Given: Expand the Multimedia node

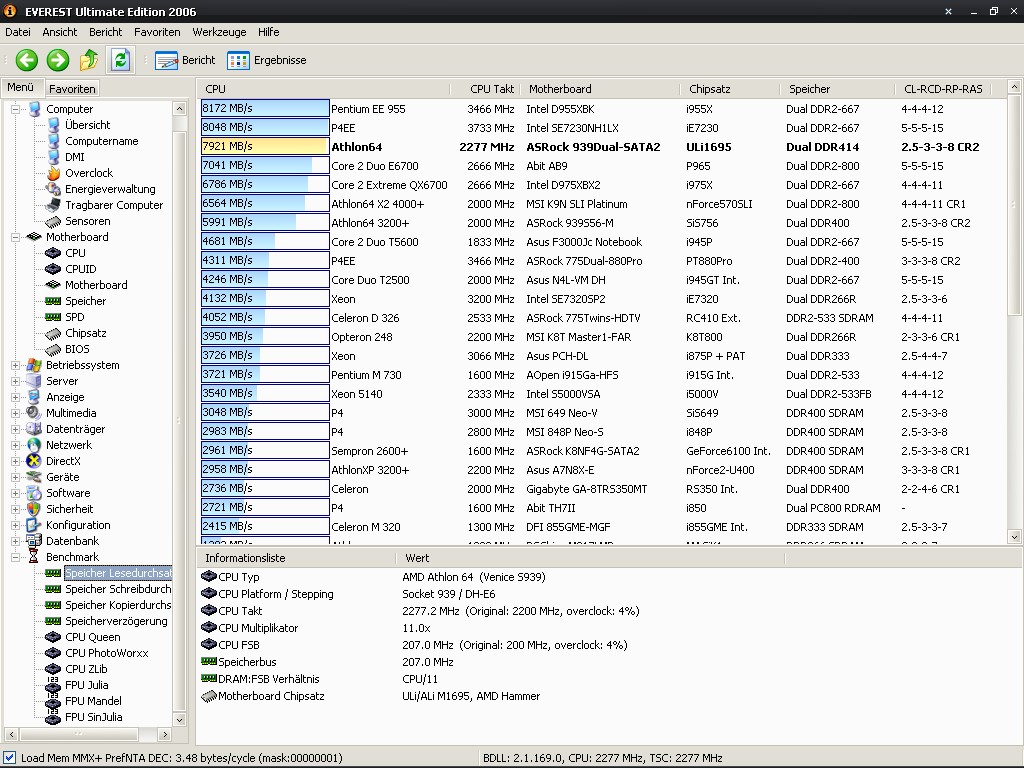Looking at the screenshot, I should click(x=15, y=413).
